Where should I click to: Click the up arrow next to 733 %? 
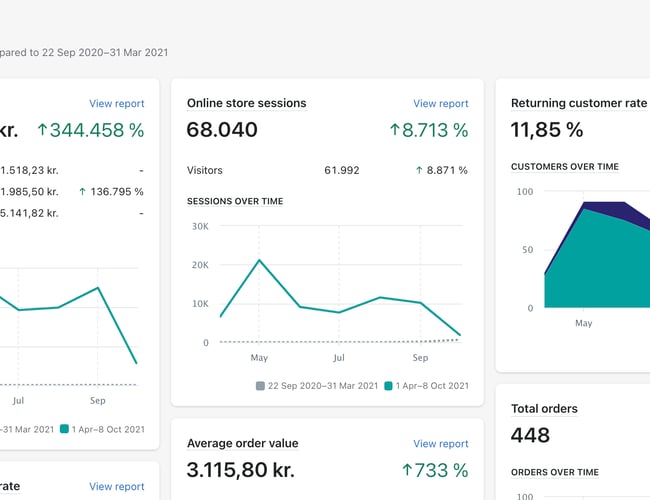407,469
